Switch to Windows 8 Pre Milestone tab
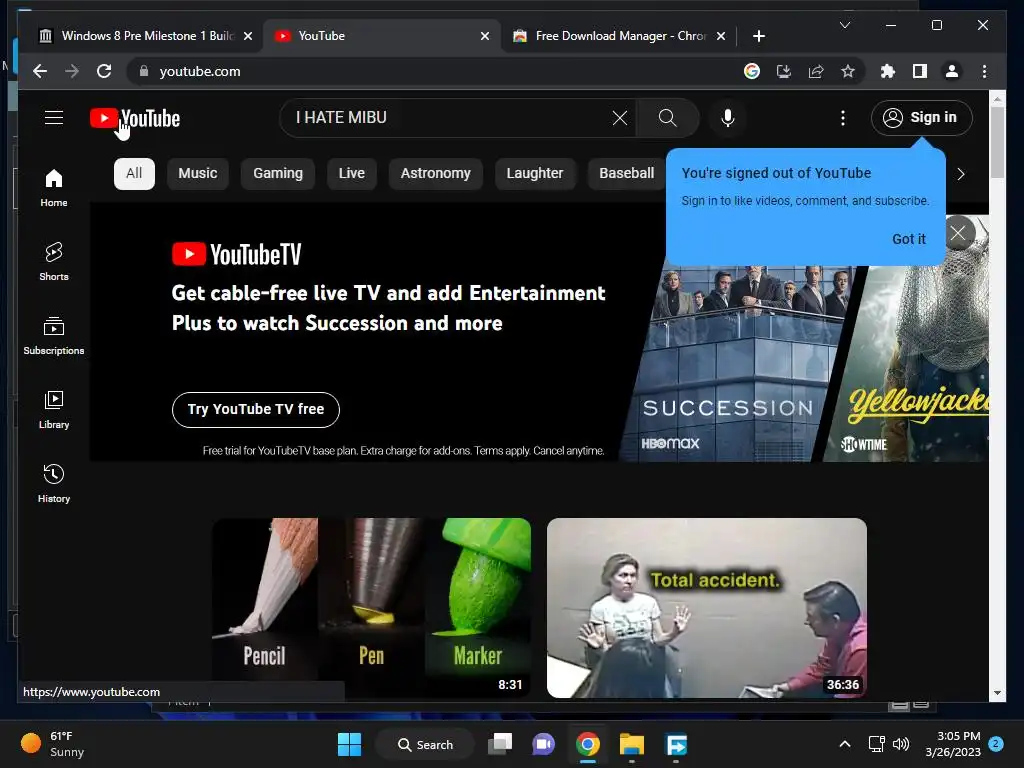This screenshot has width=1024, height=768. tap(147, 36)
